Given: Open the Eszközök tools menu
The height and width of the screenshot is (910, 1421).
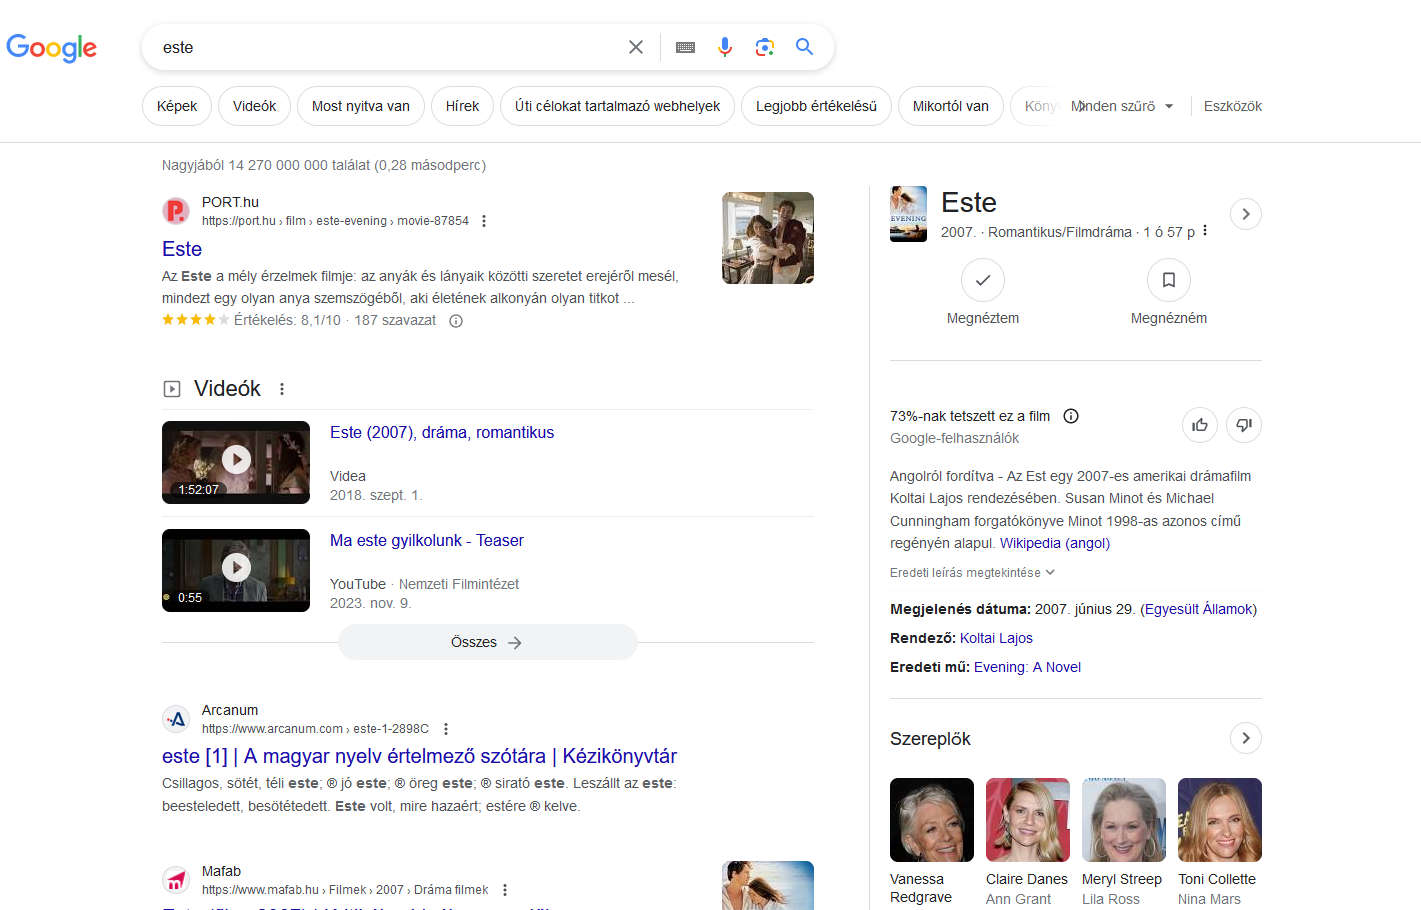Looking at the screenshot, I should (x=1233, y=106).
